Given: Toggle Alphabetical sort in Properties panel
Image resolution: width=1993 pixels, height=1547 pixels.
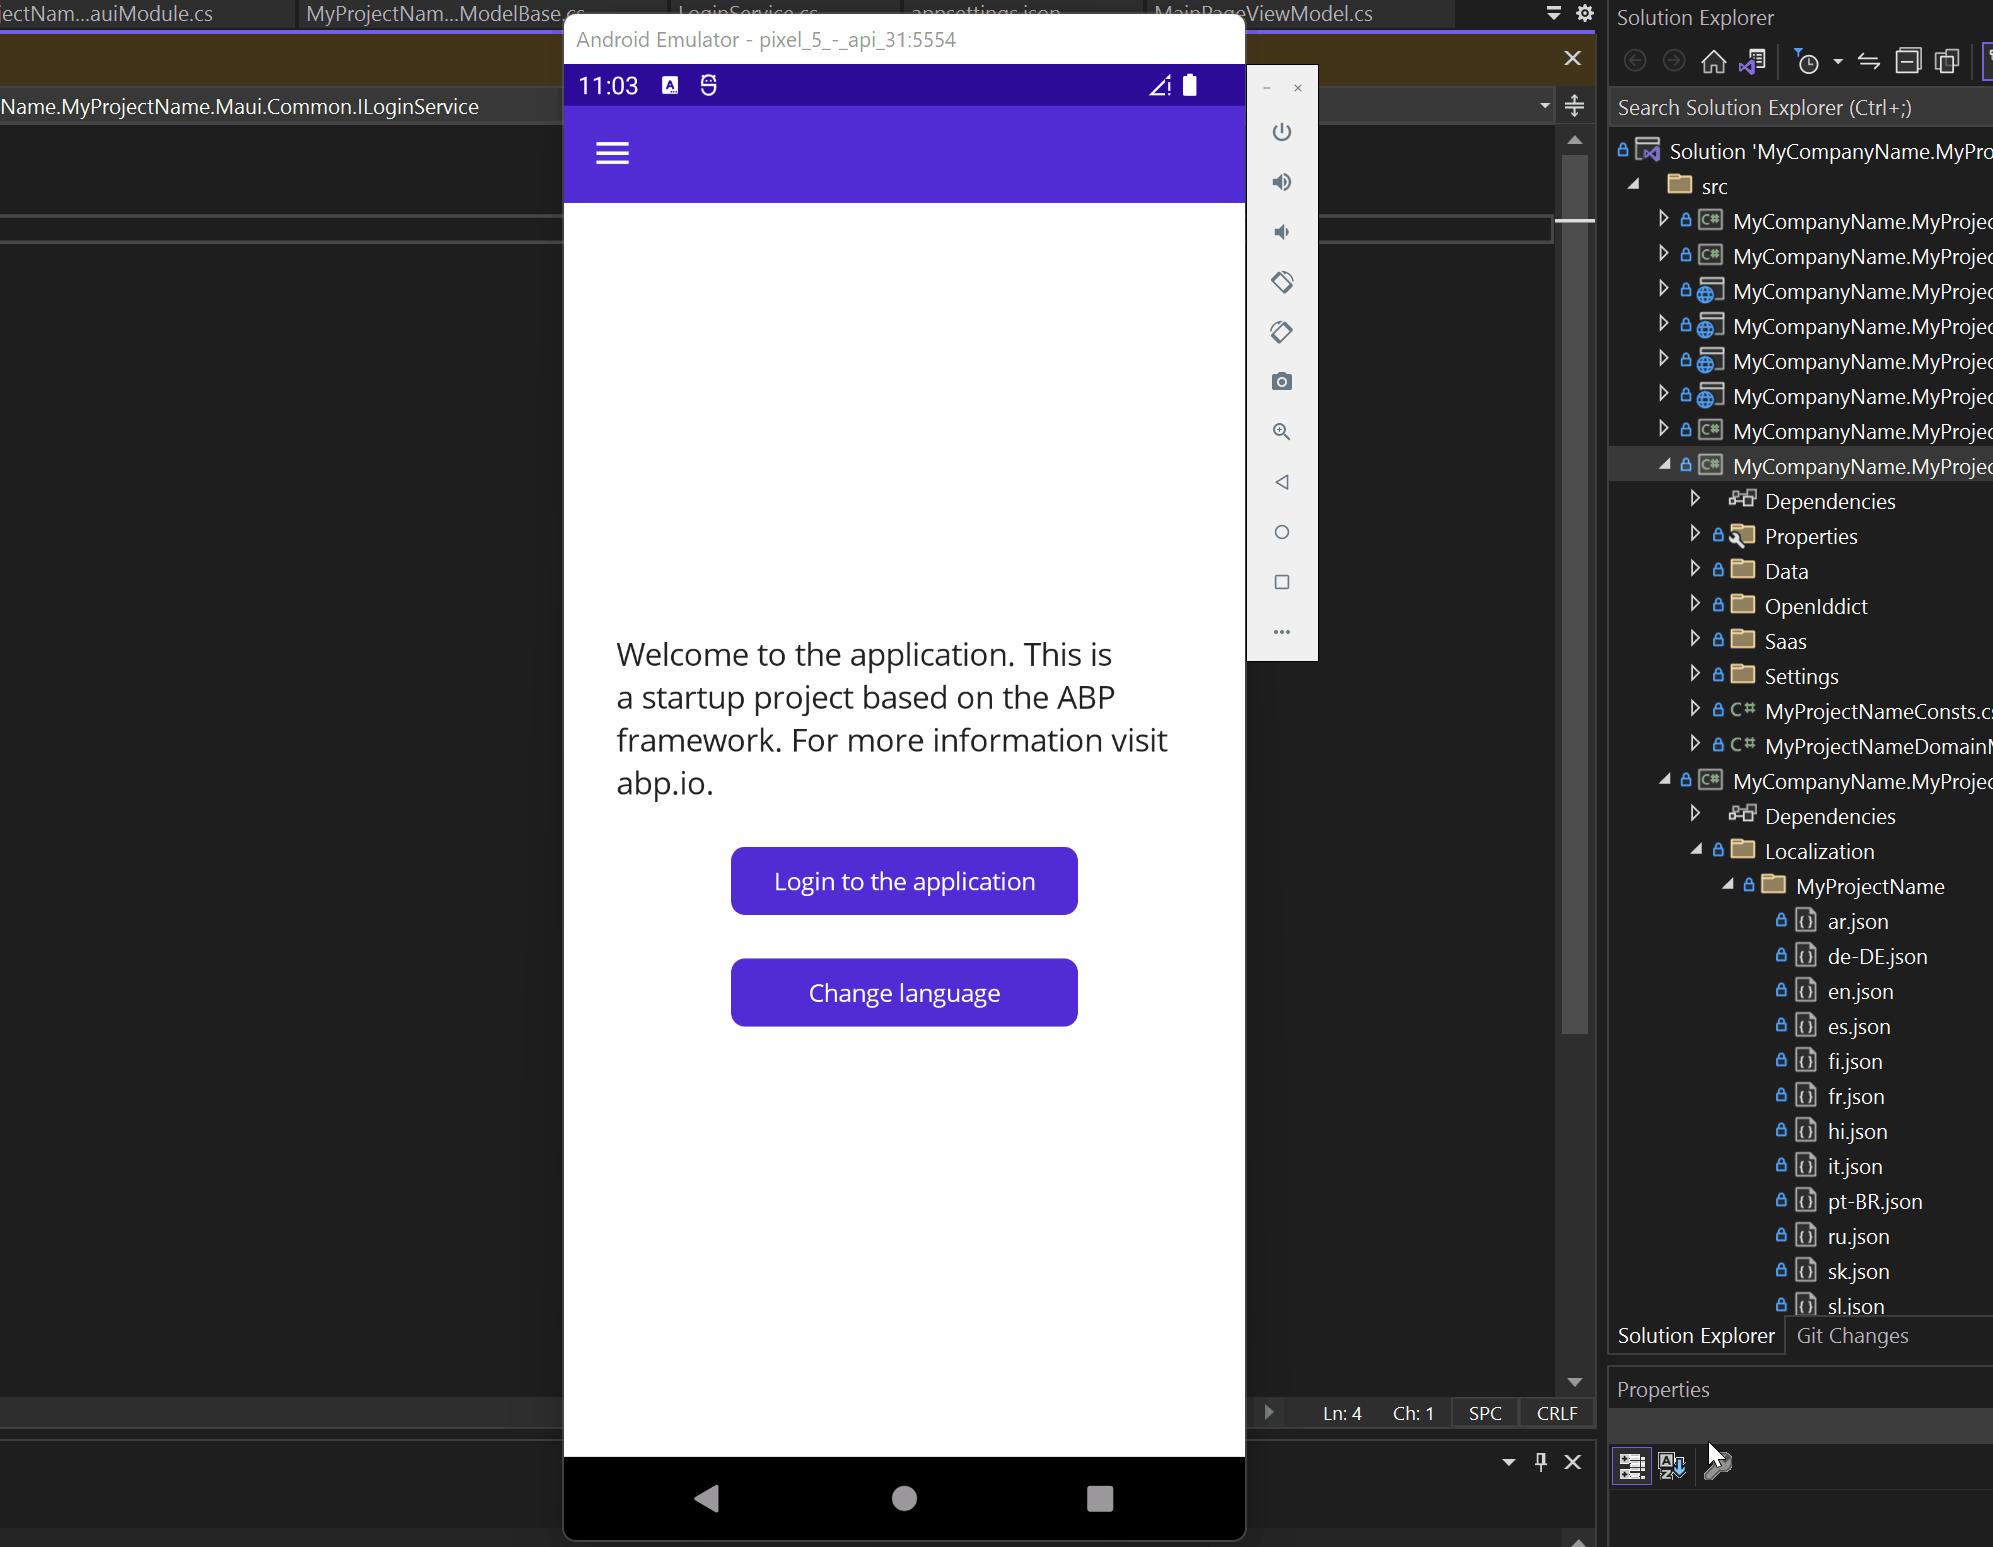Looking at the screenshot, I should click(1672, 1466).
